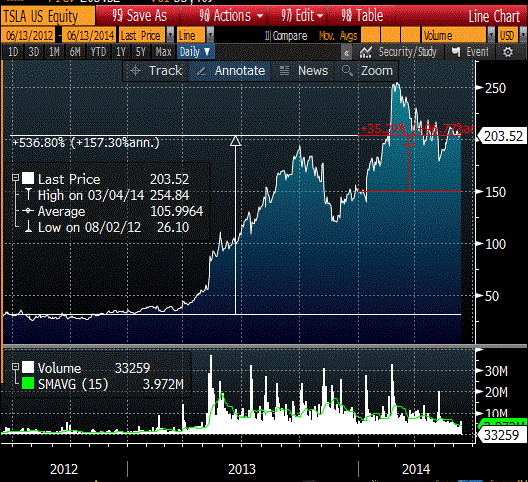The height and width of the screenshot is (482, 528).
Task: Select the 5Y time range
Action: click(141, 52)
